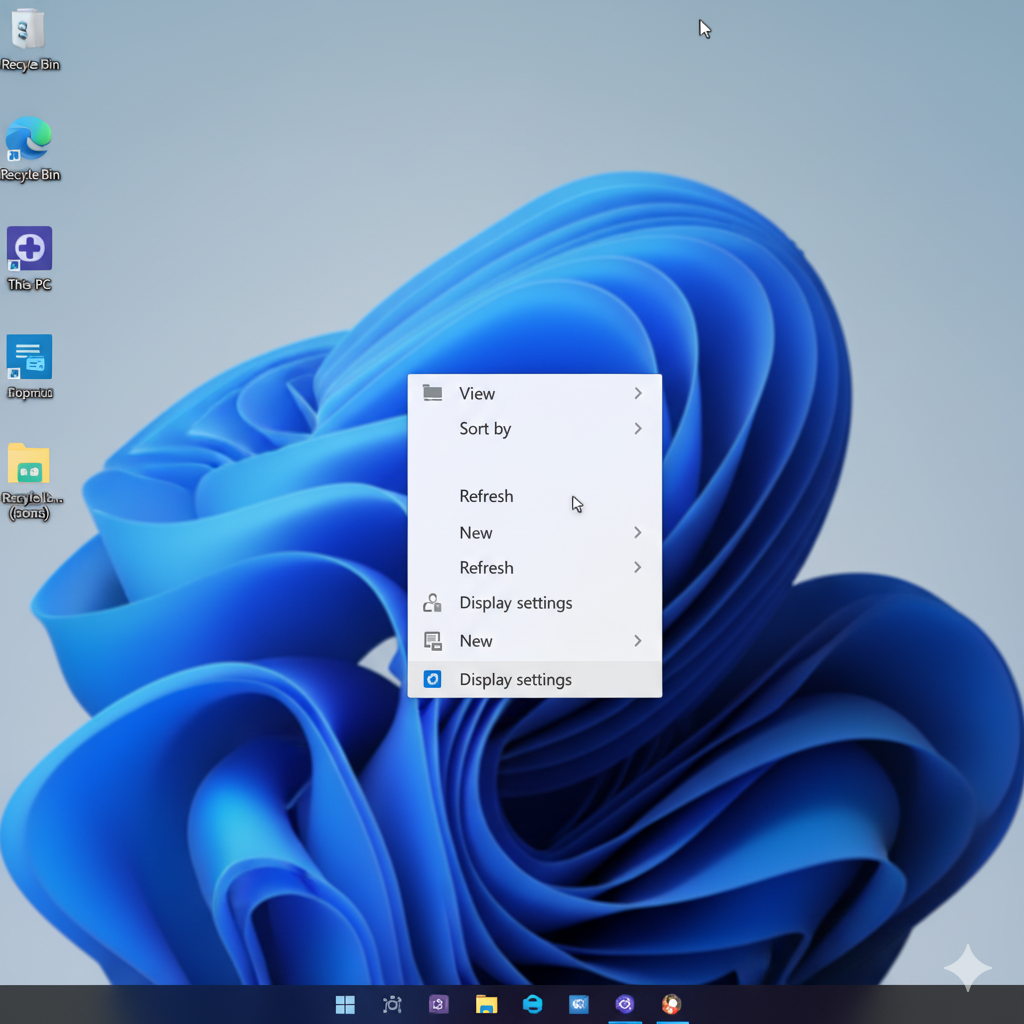Select the yellow folder desktop icon
The height and width of the screenshot is (1024, 1024).
click(29, 466)
